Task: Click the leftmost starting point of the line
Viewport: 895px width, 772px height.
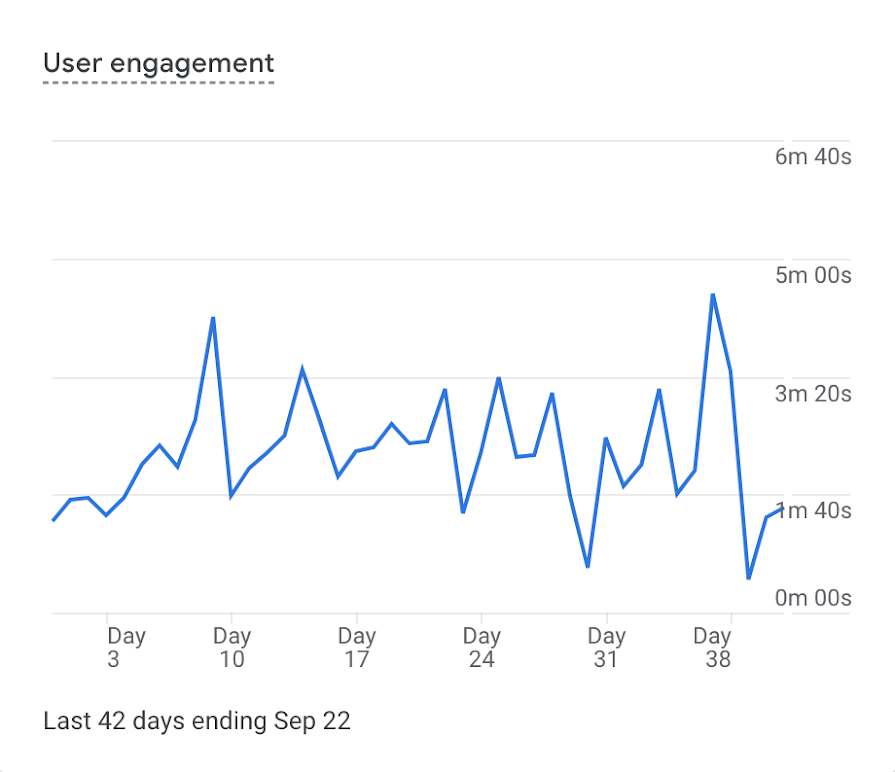Action: (x=53, y=520)
